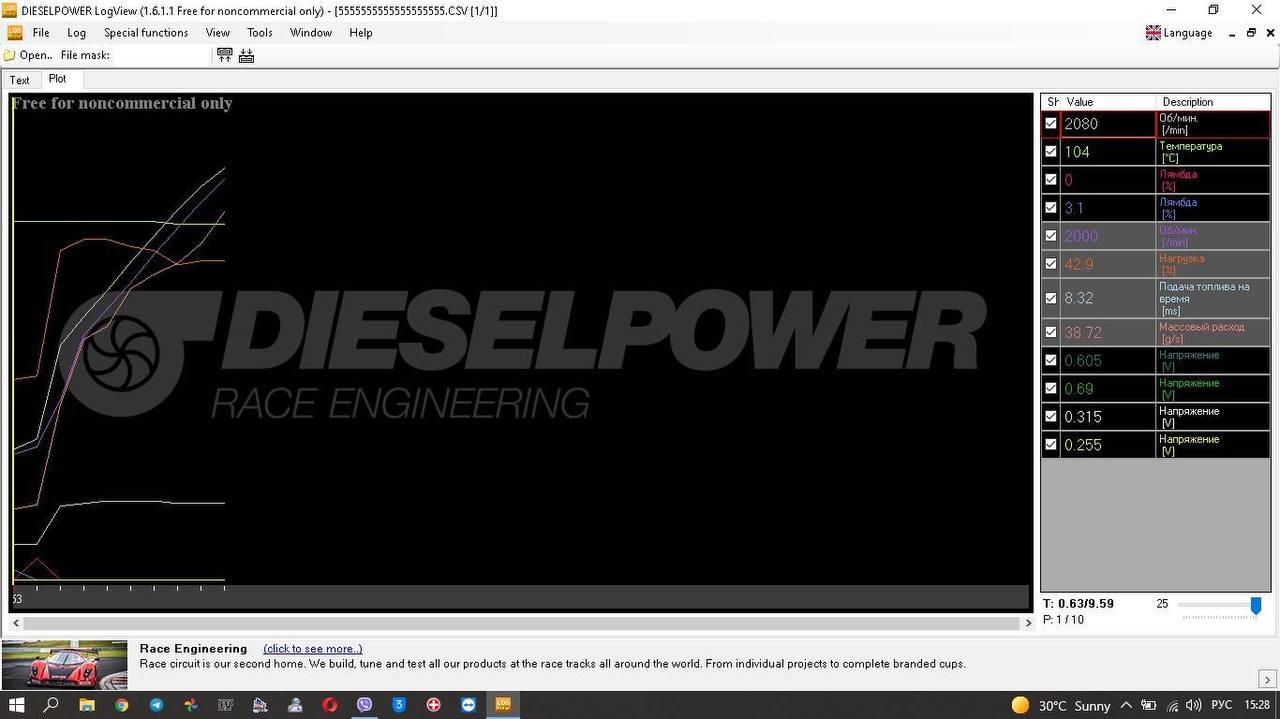The image size is (1280, 719).
Task: Open the Help menu
Action: coord(361,33)
